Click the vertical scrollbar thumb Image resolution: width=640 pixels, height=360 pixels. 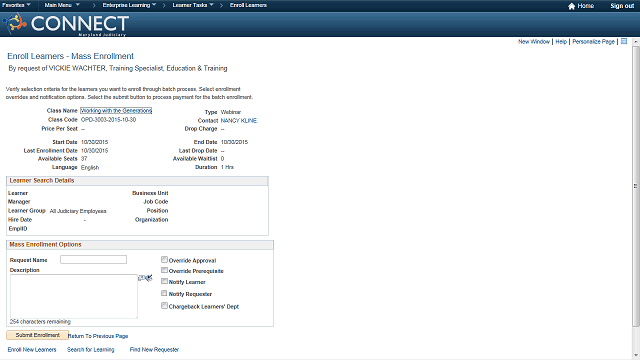click(x=635, y=186)
